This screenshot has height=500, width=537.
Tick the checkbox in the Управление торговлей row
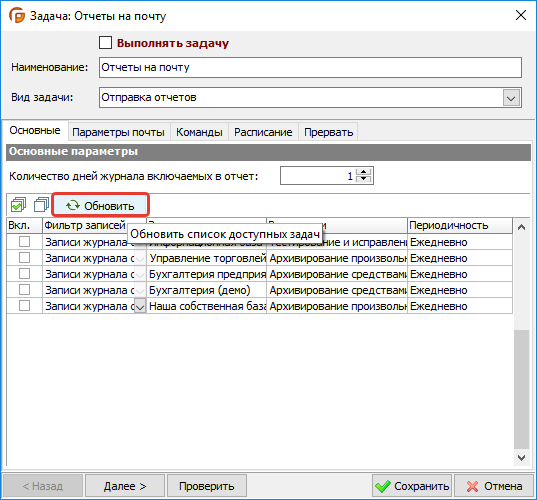coord(24,258)
